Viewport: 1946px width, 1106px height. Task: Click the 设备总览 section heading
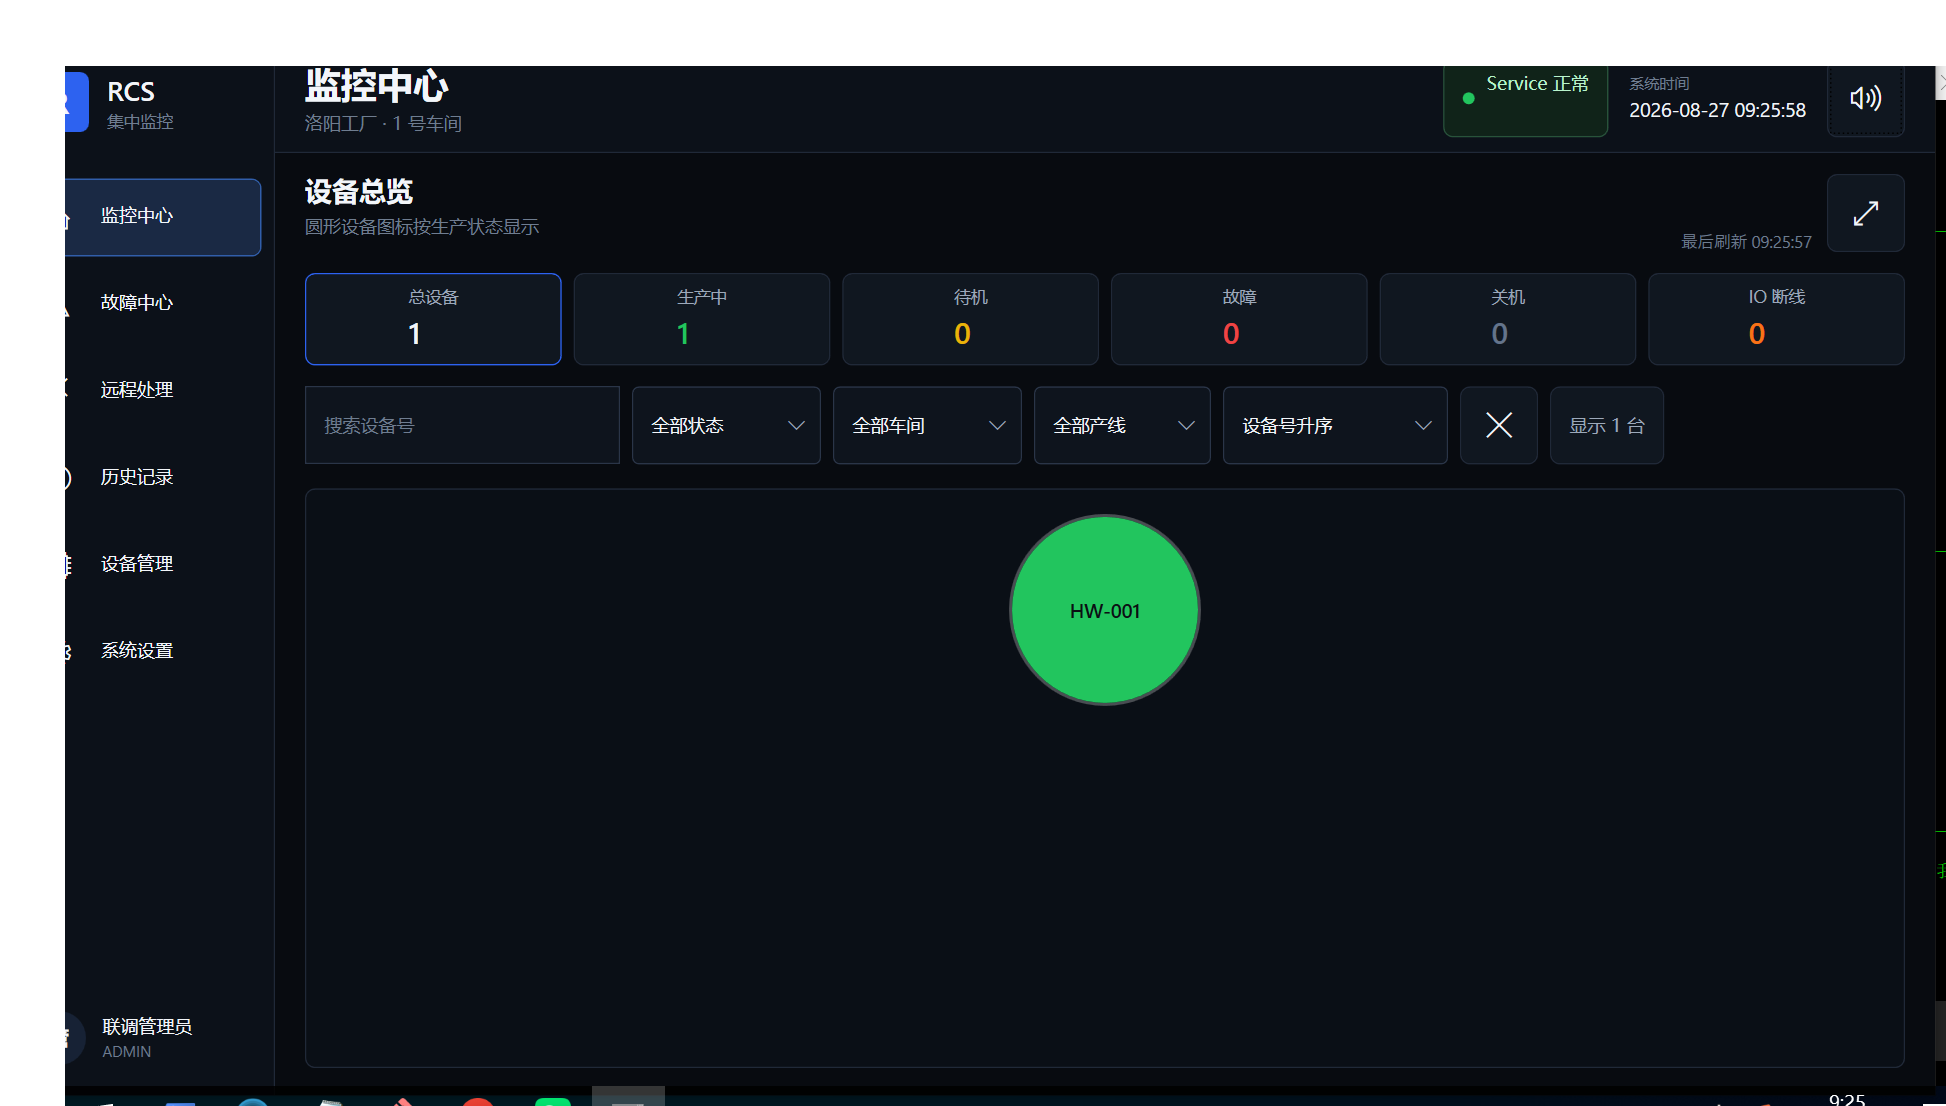[x=359, y=191]
